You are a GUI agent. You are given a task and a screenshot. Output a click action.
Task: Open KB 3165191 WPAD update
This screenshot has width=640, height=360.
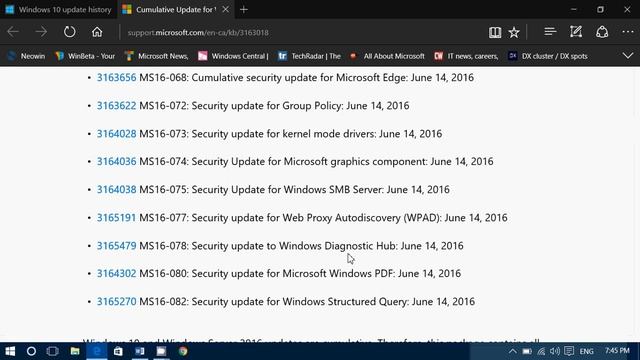[116, 218]
